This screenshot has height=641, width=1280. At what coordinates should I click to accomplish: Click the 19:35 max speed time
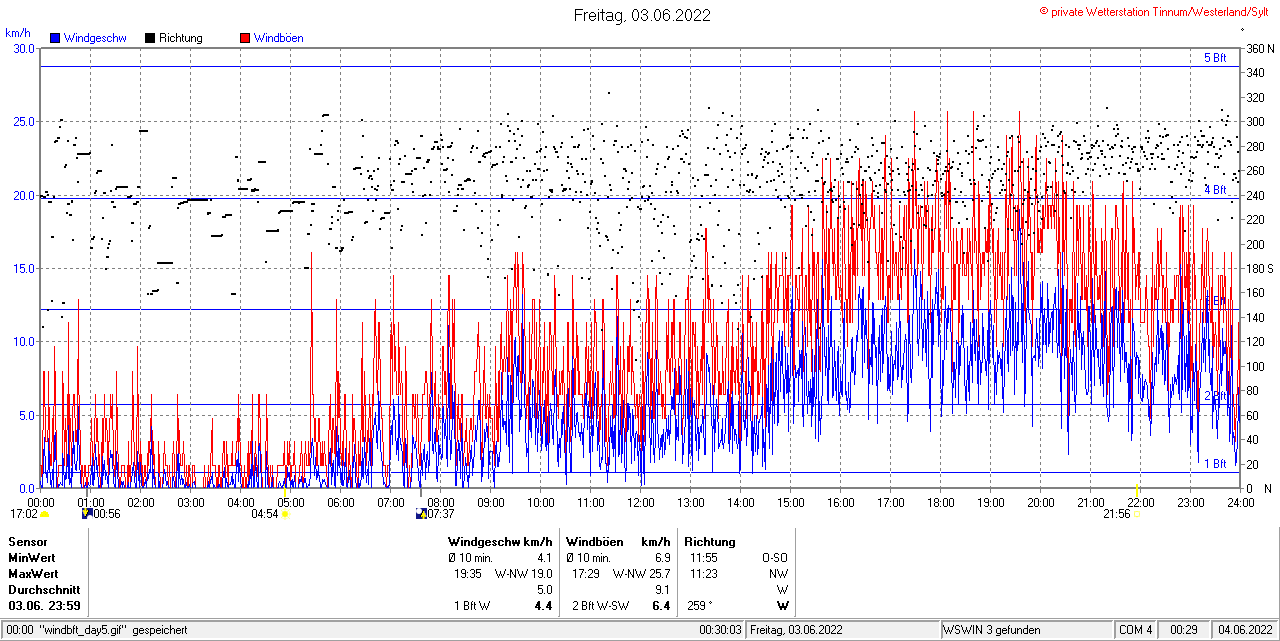[x=468, y=574]
